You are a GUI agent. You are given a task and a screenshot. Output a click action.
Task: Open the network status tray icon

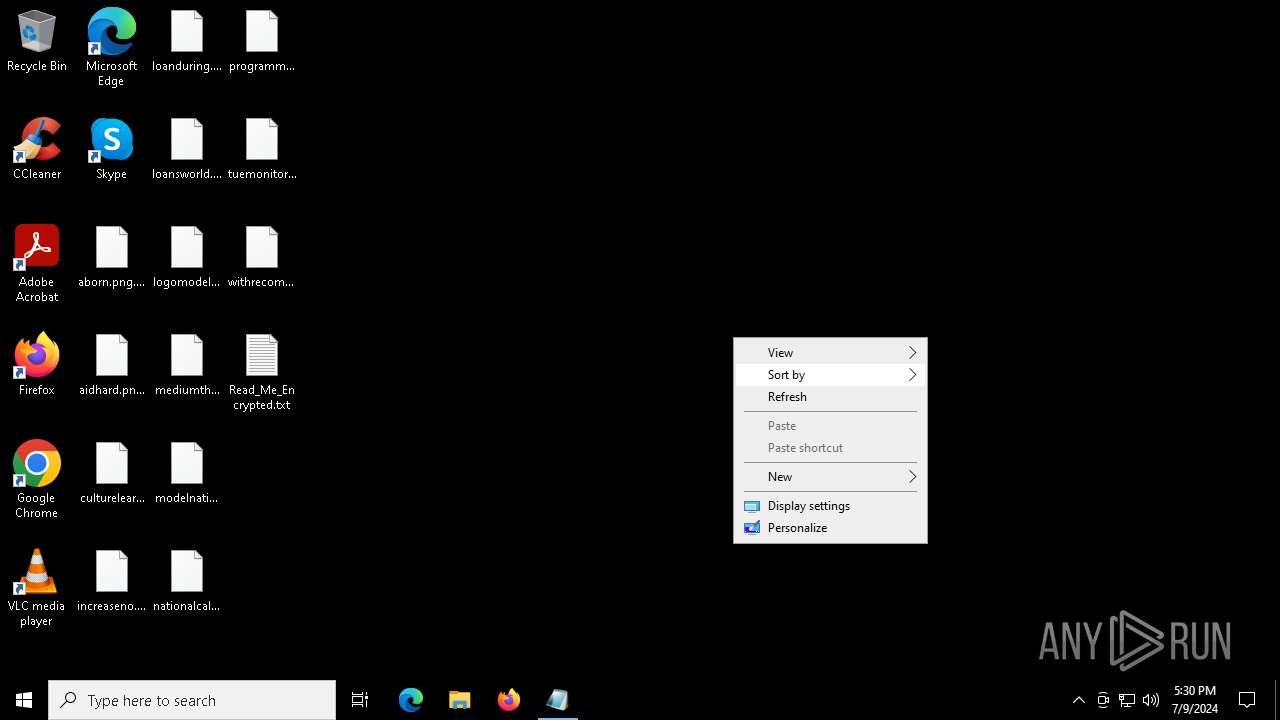coord(1127,700)
